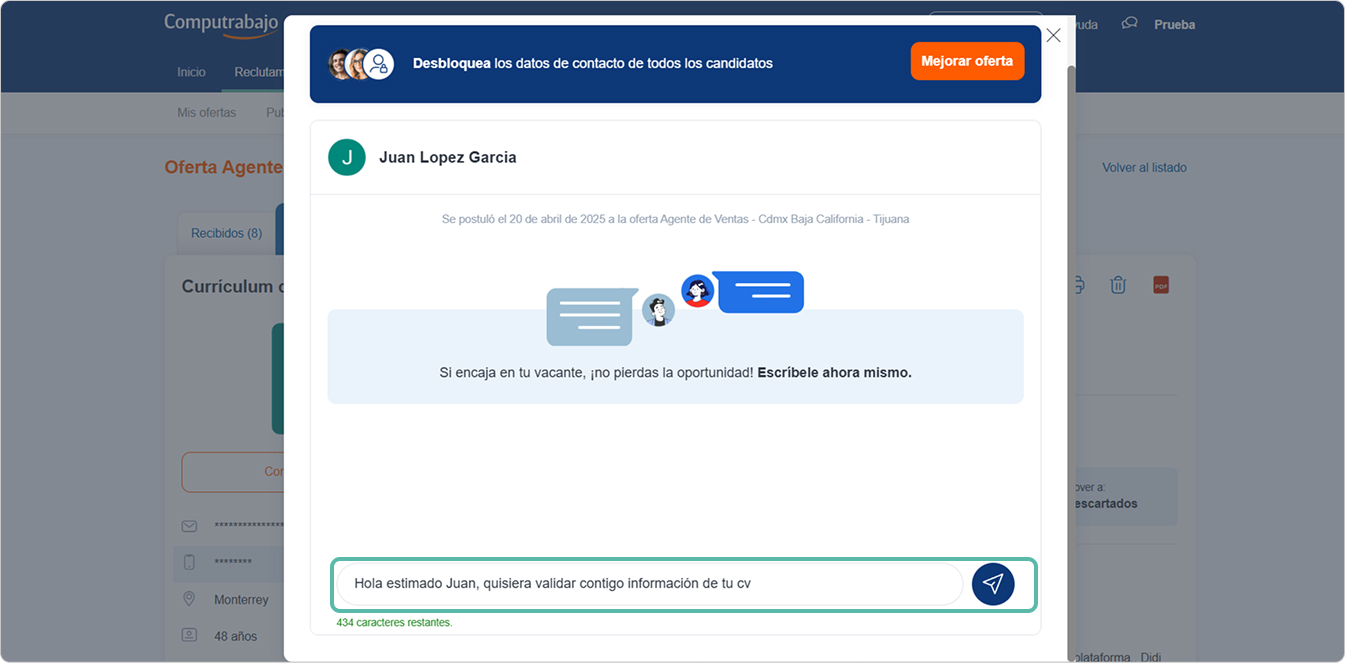
Task: Switch to the Recibidos (8) tab
Action: pos(226,233)
